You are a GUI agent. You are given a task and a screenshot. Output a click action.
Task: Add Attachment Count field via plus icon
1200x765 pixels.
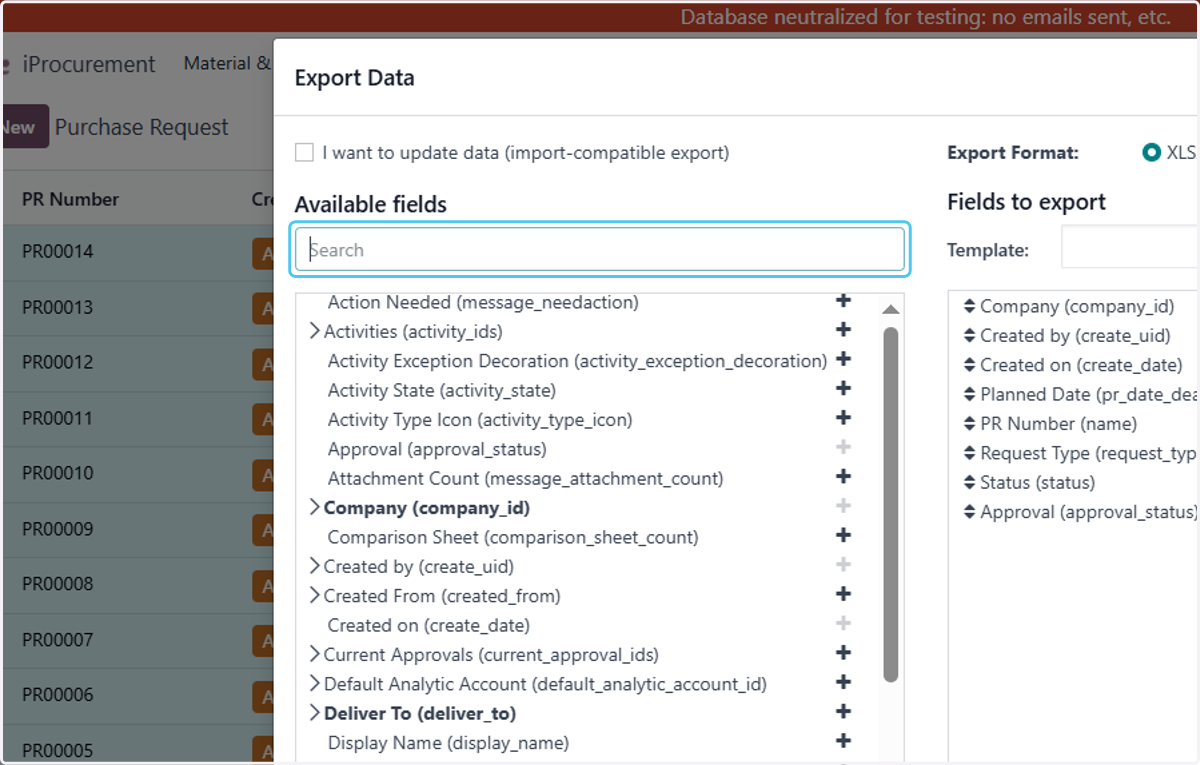coord(843,477)
